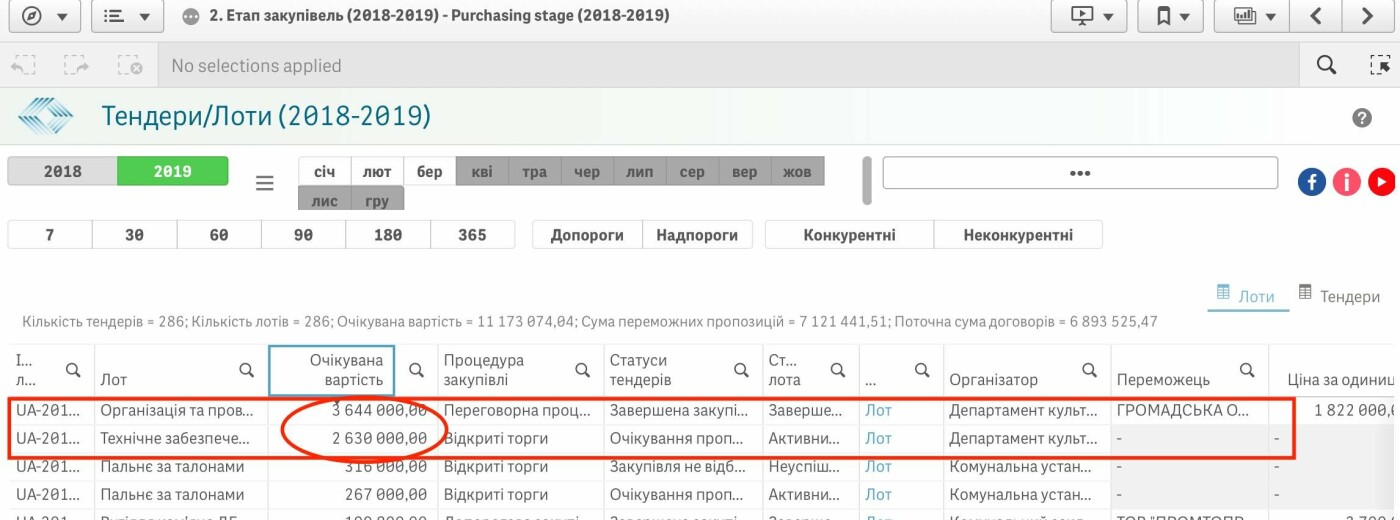The height and width of the screenshot is (520, 1400).
Task: Switch to the Тендери tab
Action: pos(1339,295)
